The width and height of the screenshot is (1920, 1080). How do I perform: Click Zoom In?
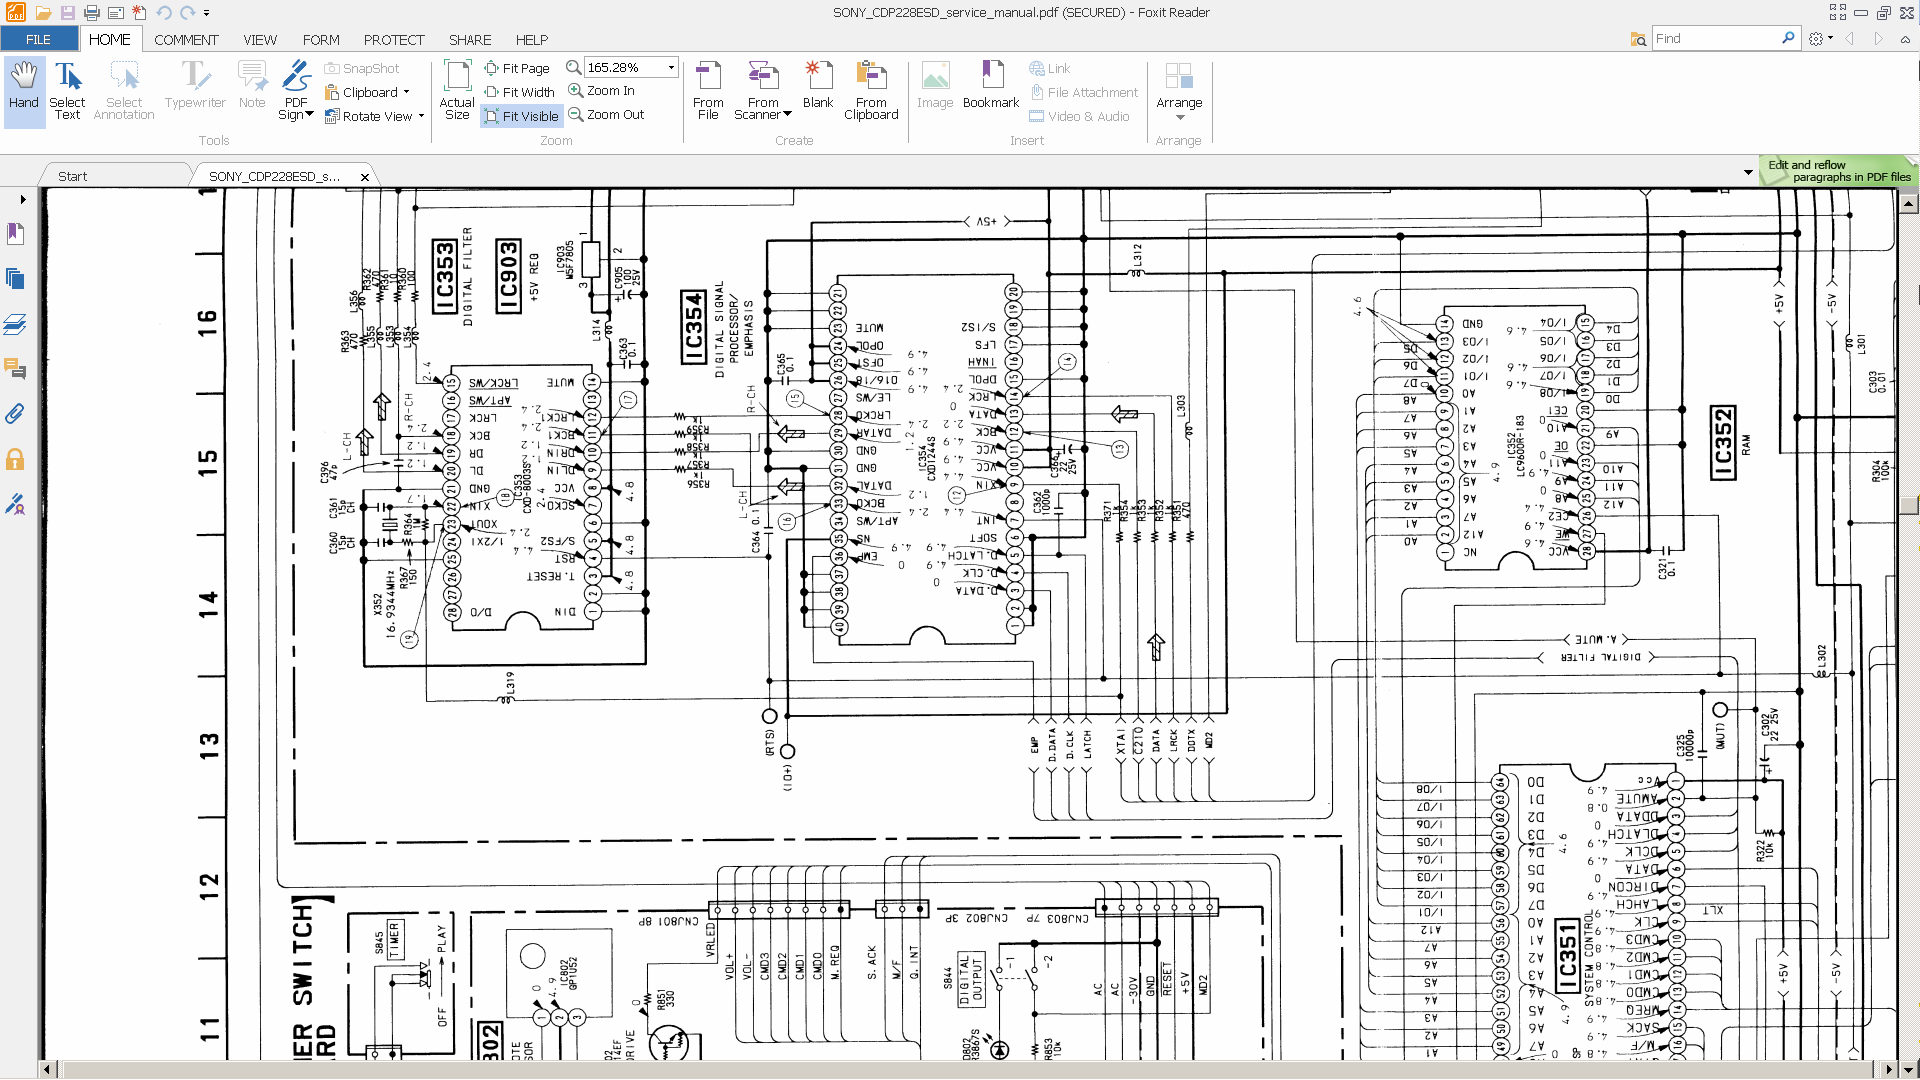pos(602,90)
